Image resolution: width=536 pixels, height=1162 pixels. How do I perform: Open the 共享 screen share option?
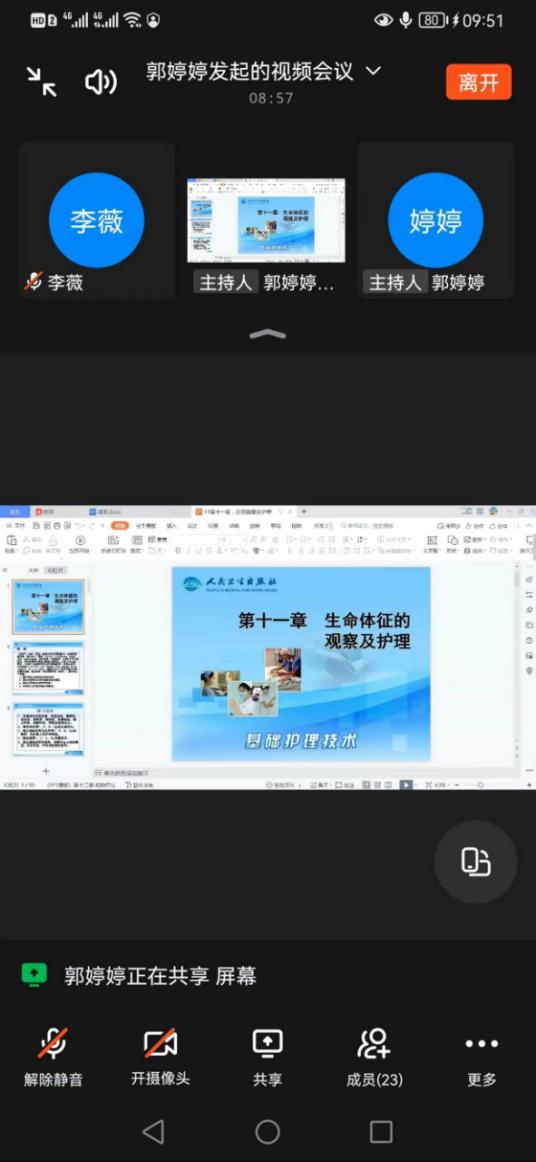[267, 1058]
